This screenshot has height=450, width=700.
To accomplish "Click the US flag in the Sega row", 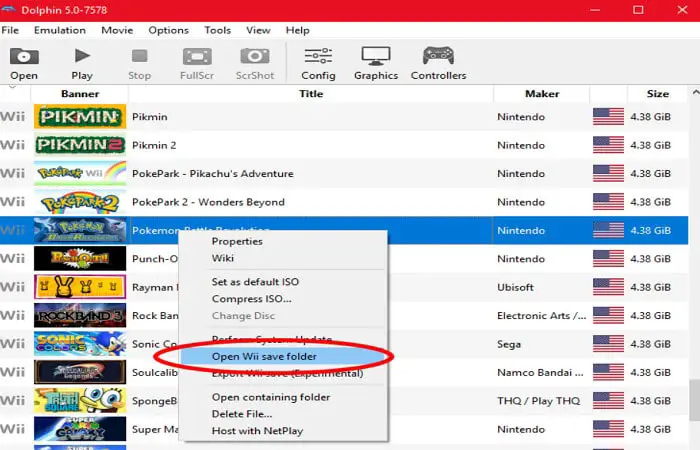I will [608, 344].
